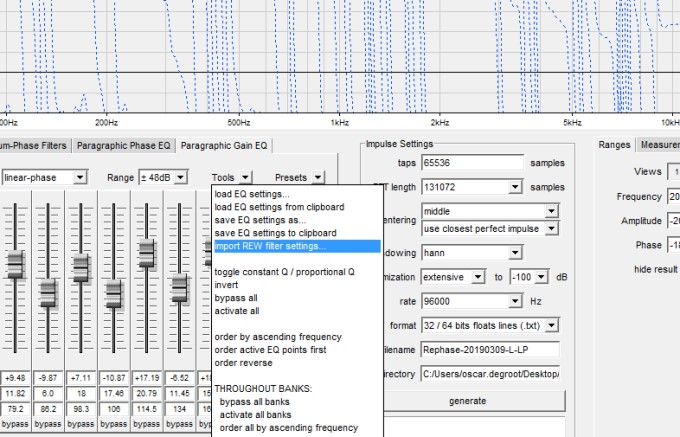This screenshot has height=437, width=680.
Task: Click save EQ settings as option
Action: 260,220
